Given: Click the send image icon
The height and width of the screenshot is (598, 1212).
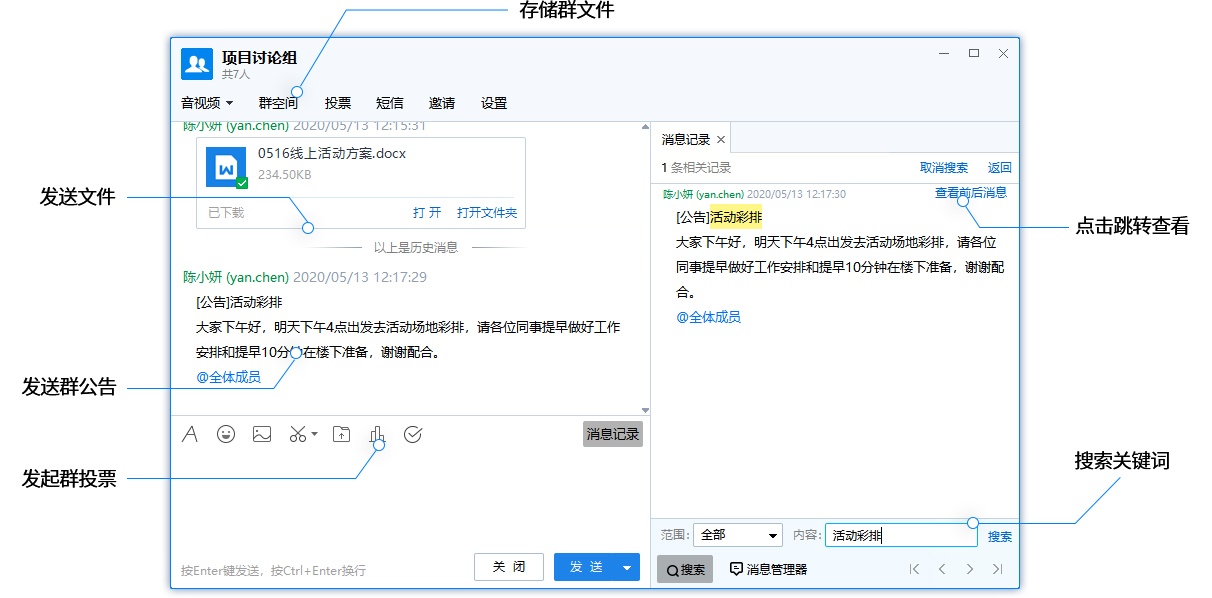Looking at the screenshot, I should click(262, 434).
